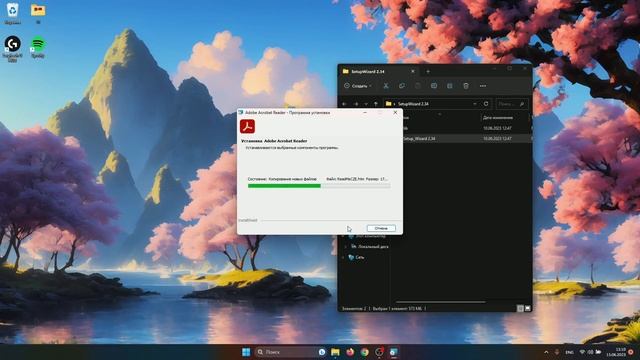Click the Paste icon in Explorer toolbar
This screenshot has height=360, width=640.
(x=418, y=86)
